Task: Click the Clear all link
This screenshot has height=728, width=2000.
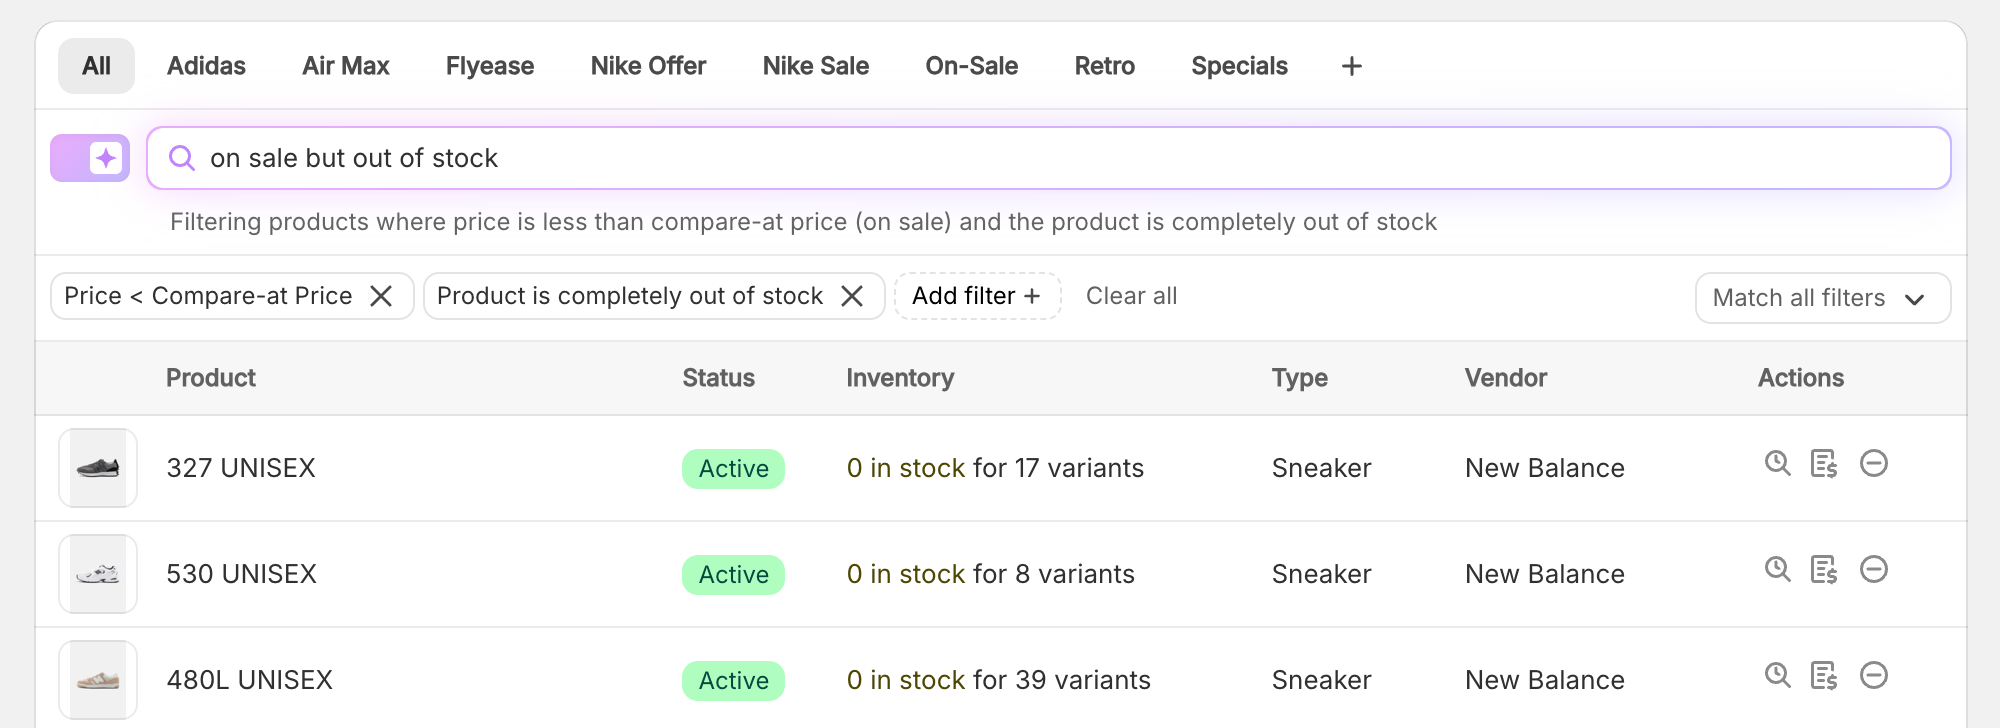Action: [x=1131, y=296]
